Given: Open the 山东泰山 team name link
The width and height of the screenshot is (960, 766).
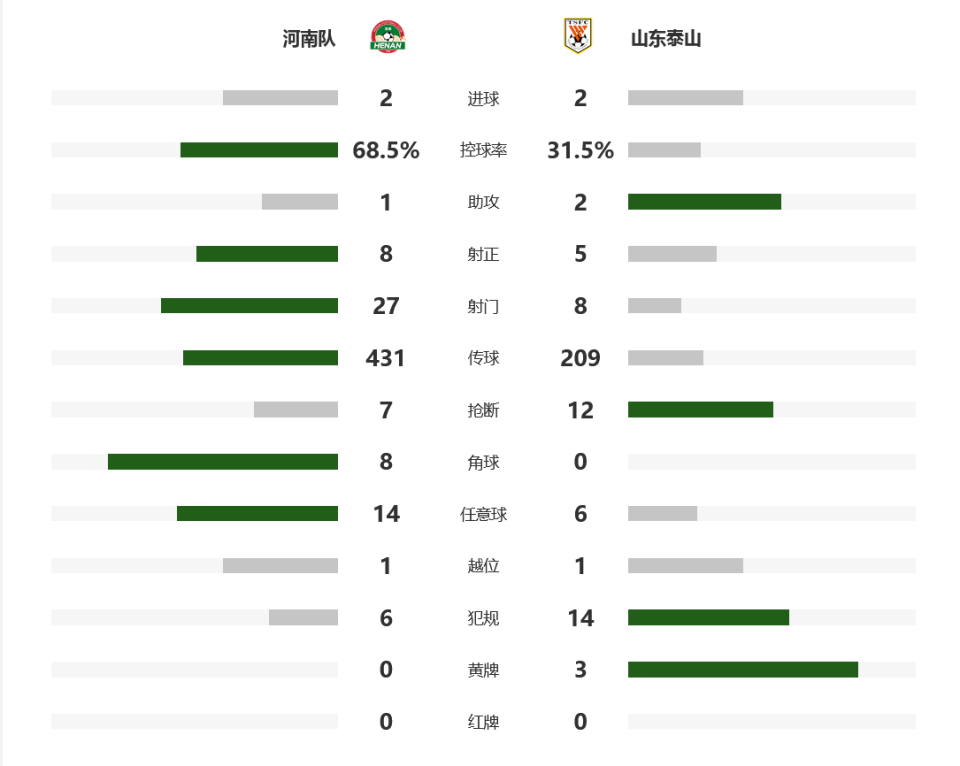Looking at the screenshot, I should [666, 39].
